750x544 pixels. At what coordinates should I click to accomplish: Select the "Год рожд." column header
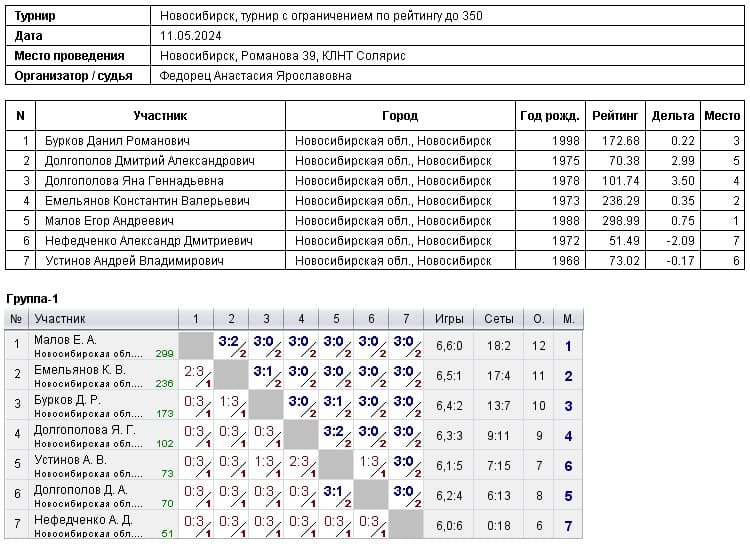pyautogui.click(x=548, y=116)
